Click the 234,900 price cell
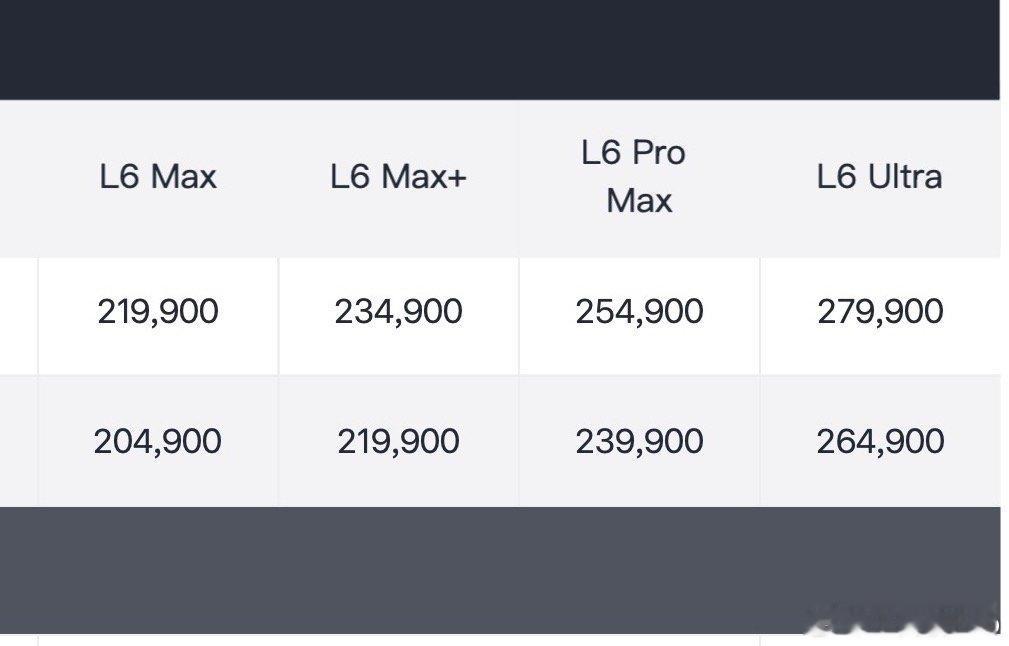This screenshot has width=1009, height=646. click(x=398, y=311)
